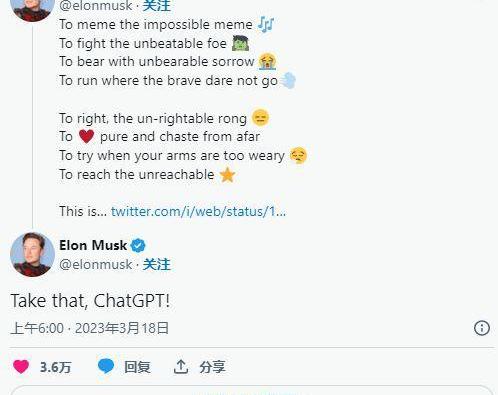Open the quoted tweet's avatar at top

tap(32, 9)
